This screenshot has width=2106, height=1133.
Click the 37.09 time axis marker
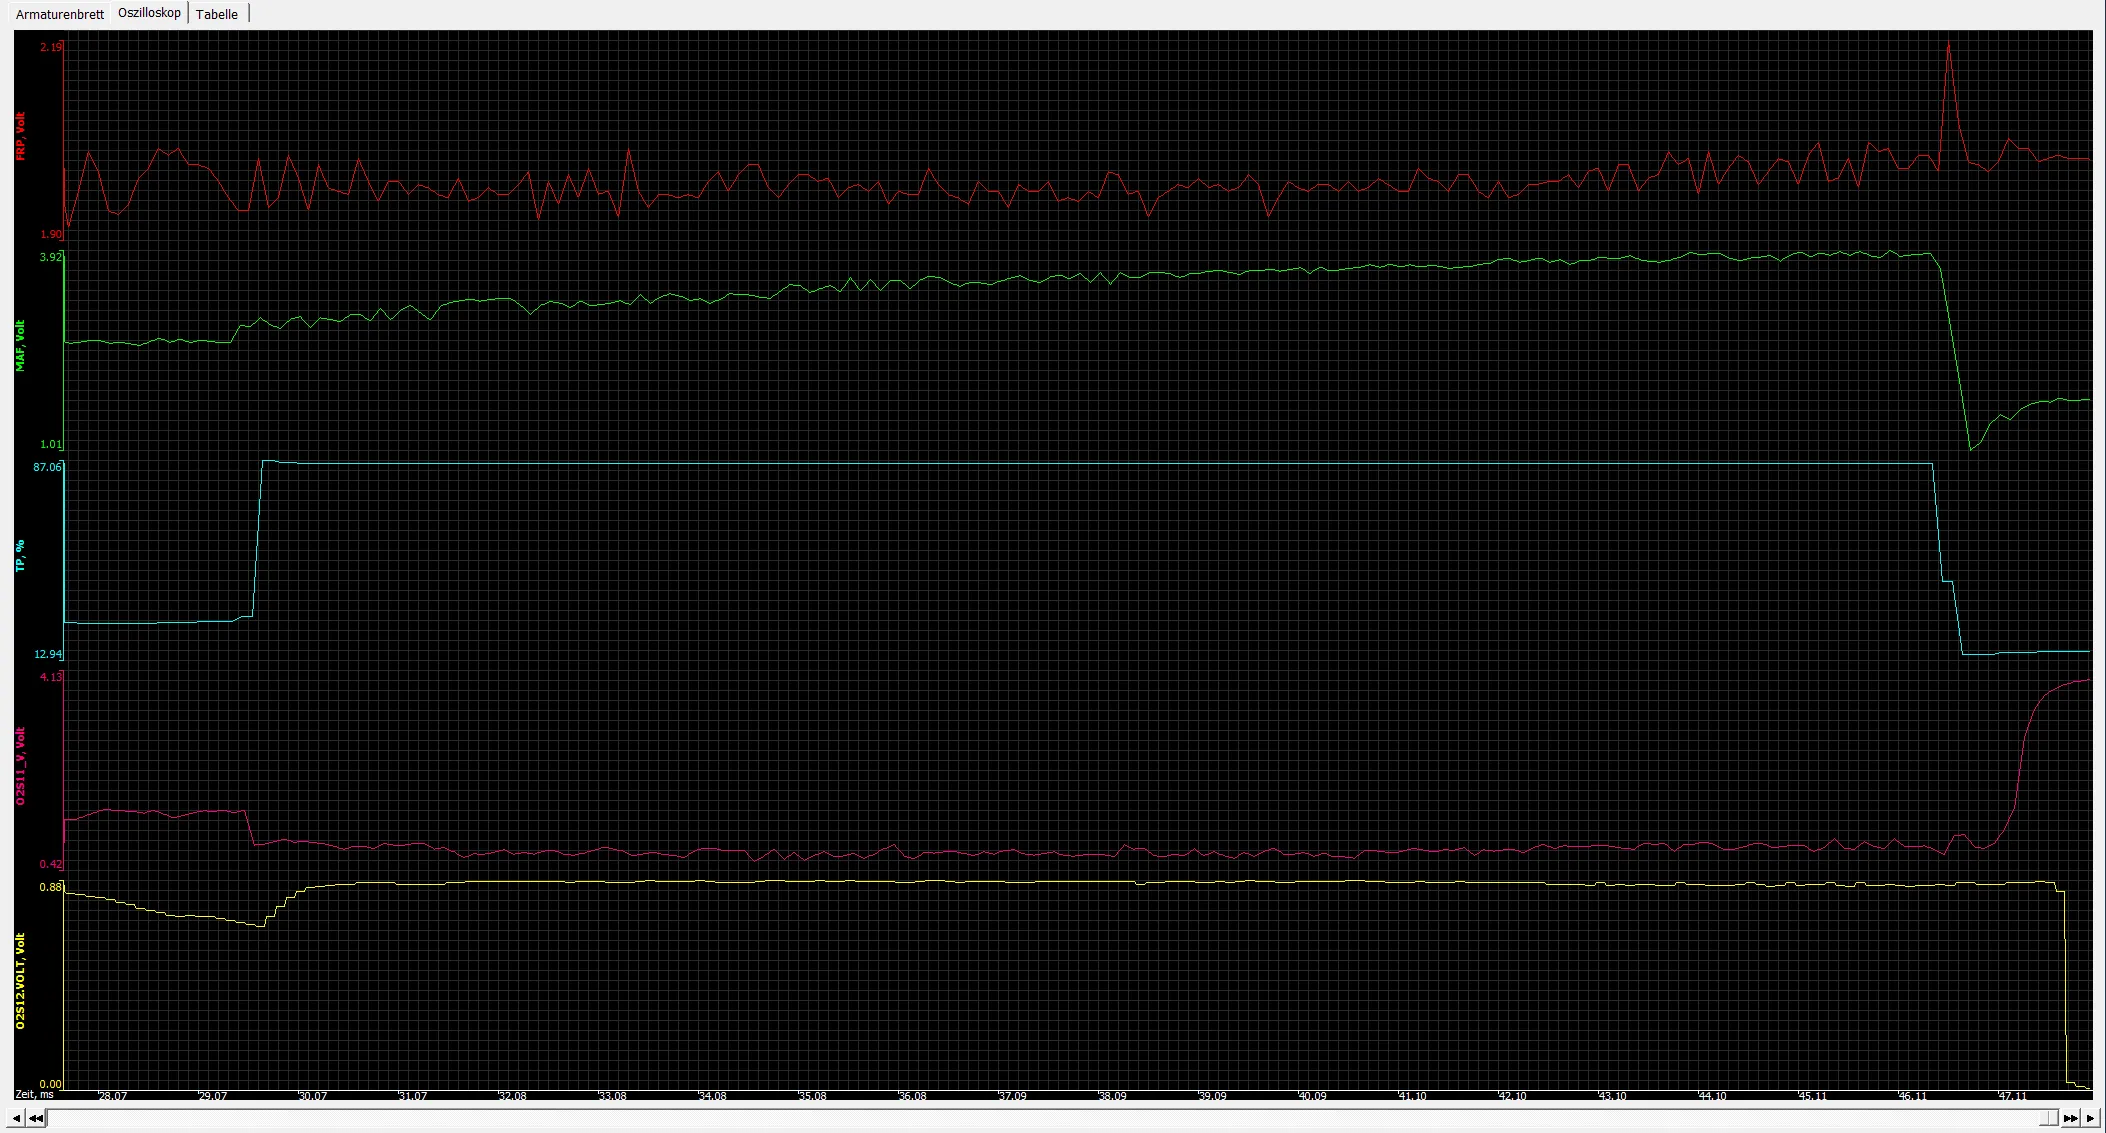pyautogui.click(x=1012, y=1096)
